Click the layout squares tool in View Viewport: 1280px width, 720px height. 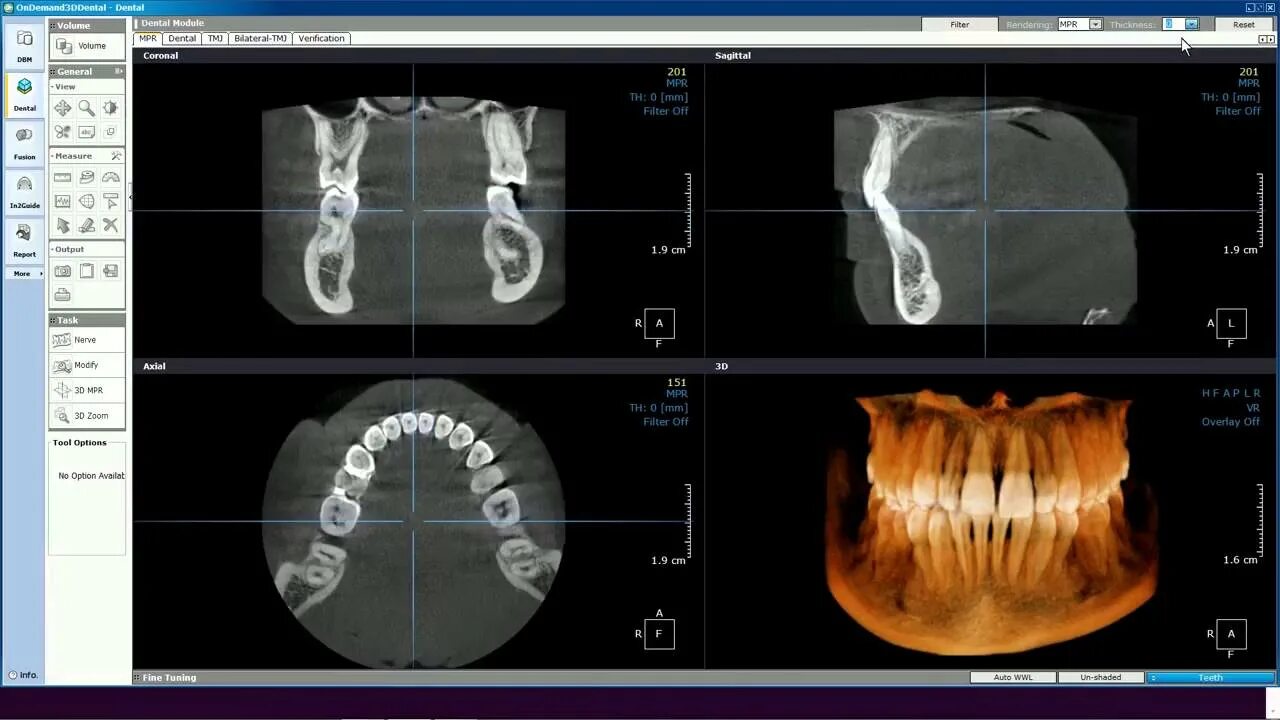(x=111, y=131)
